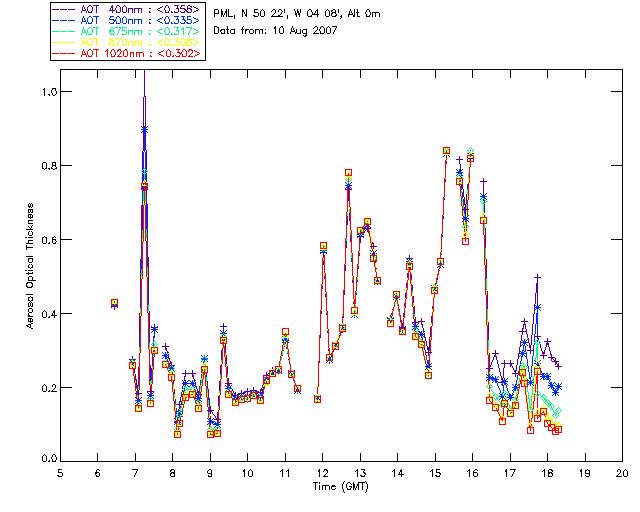
Task: Click the x-axis tick label 12
Action: pos(322,473)
